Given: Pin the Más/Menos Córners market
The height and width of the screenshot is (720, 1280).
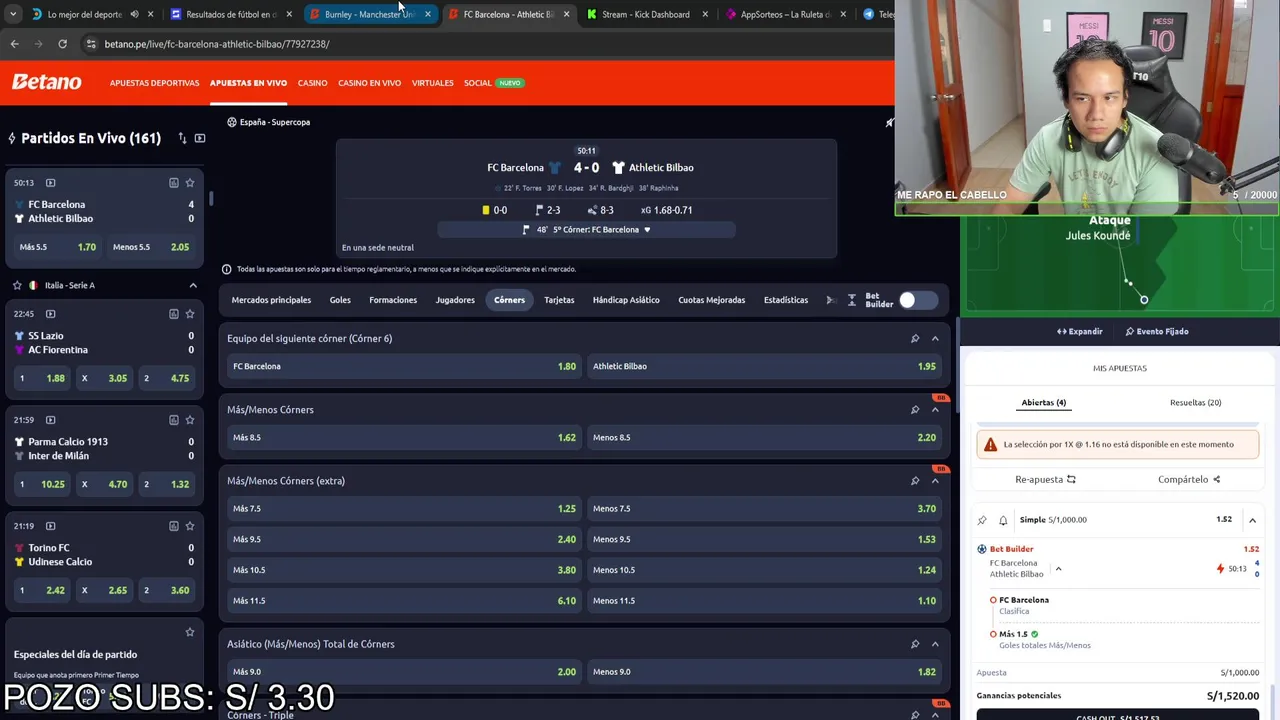Looking at the screenshot, I should (x=915, y=410).
